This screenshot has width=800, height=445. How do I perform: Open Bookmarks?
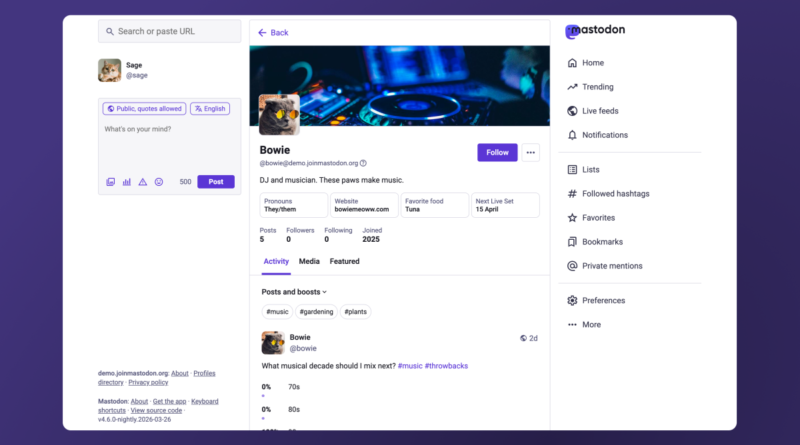[x=595, y=241]
